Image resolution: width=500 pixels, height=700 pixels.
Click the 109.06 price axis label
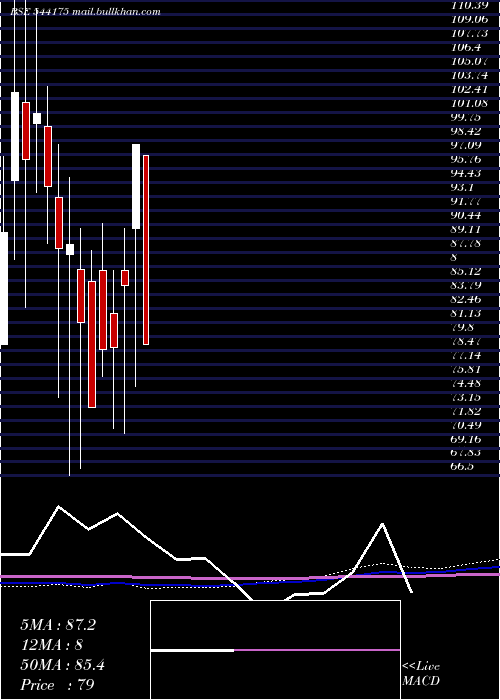tap(468, 19)
